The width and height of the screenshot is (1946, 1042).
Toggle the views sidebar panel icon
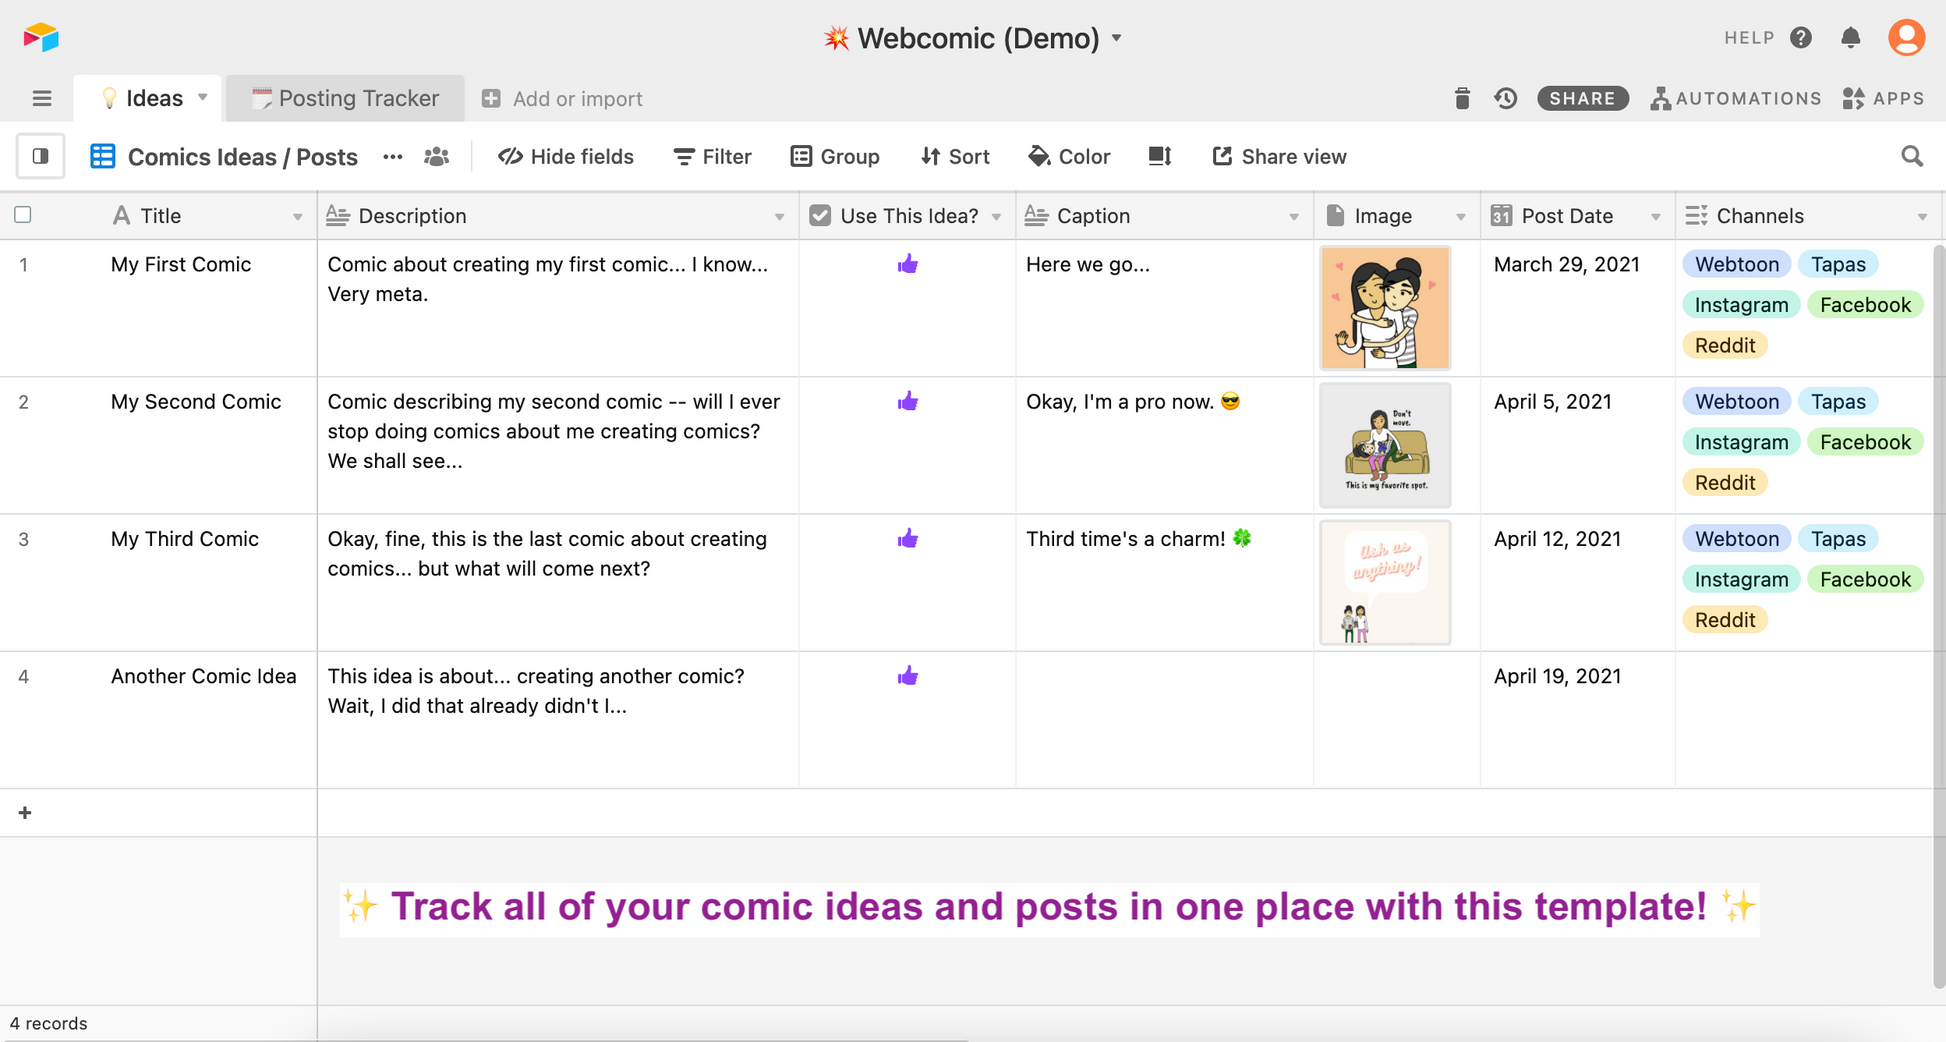click(x=41, y=156)
